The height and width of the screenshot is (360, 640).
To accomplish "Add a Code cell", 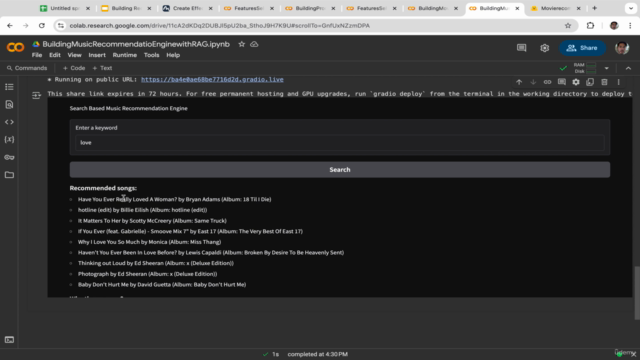I will pyautogui.click(x=74, y=68).
